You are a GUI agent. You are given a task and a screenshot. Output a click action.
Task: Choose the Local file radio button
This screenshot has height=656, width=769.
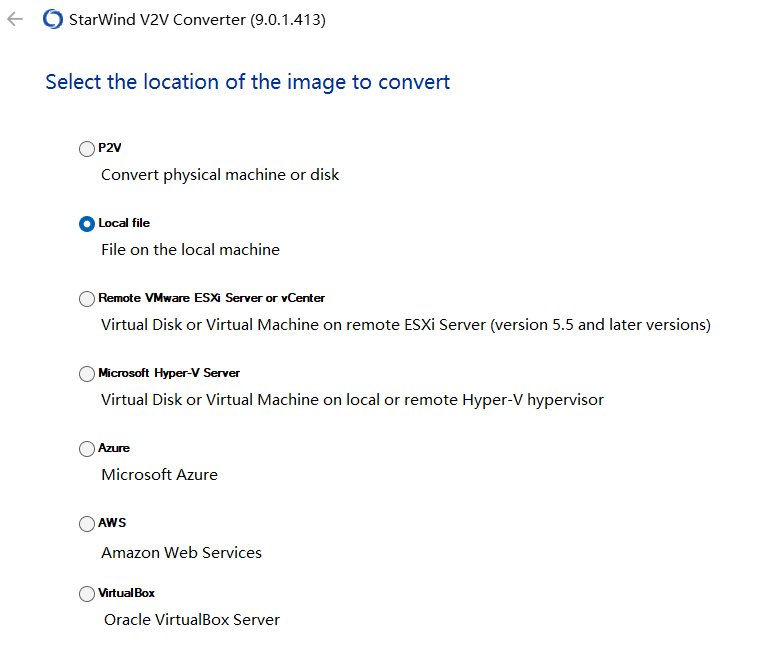[x=87, y=224]
